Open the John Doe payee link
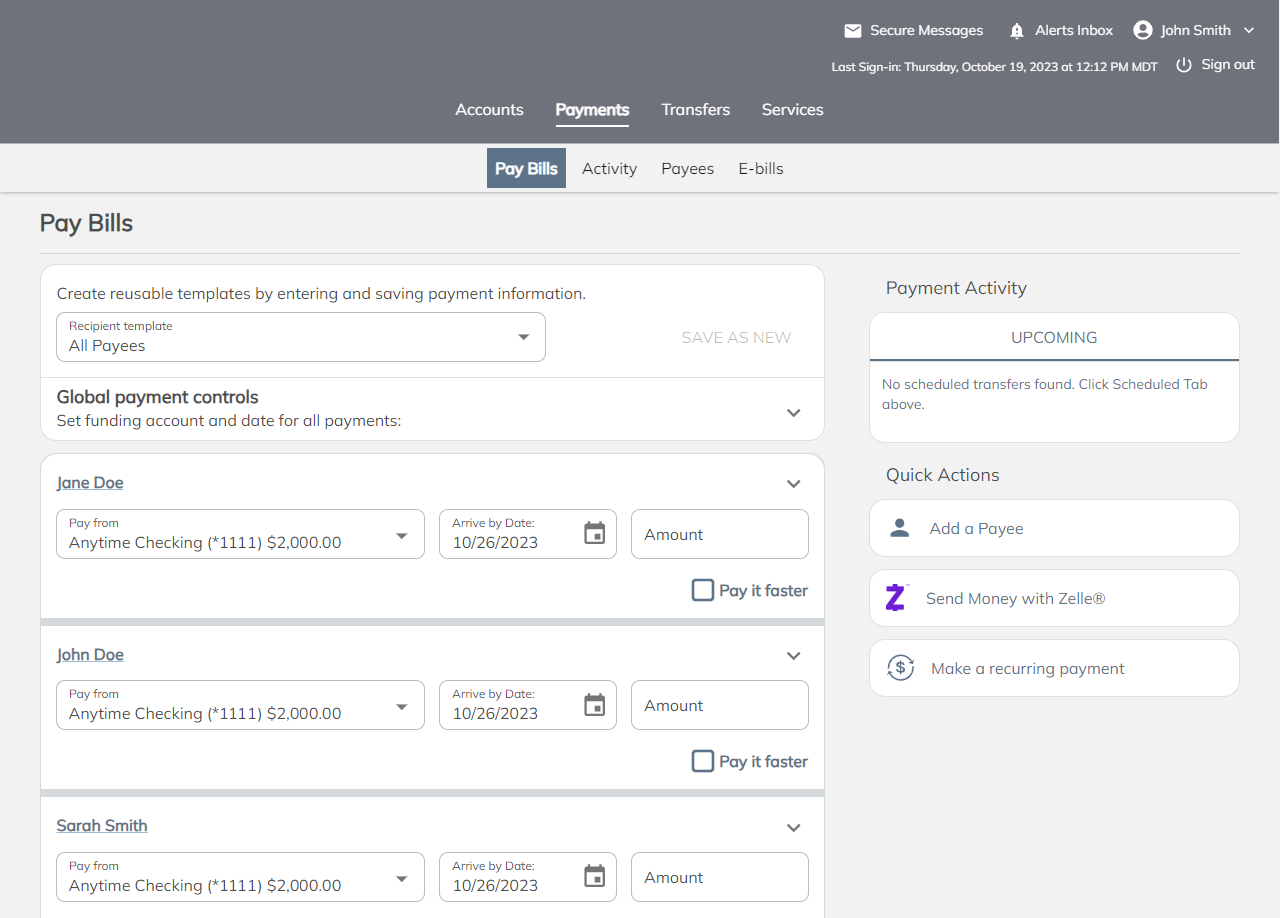1280x918 pixels. 90,655
